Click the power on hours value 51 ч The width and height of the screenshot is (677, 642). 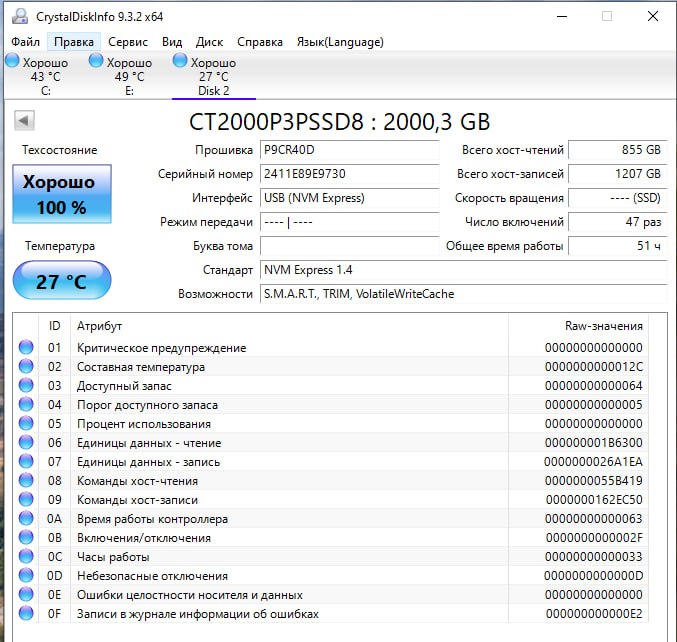618,246
